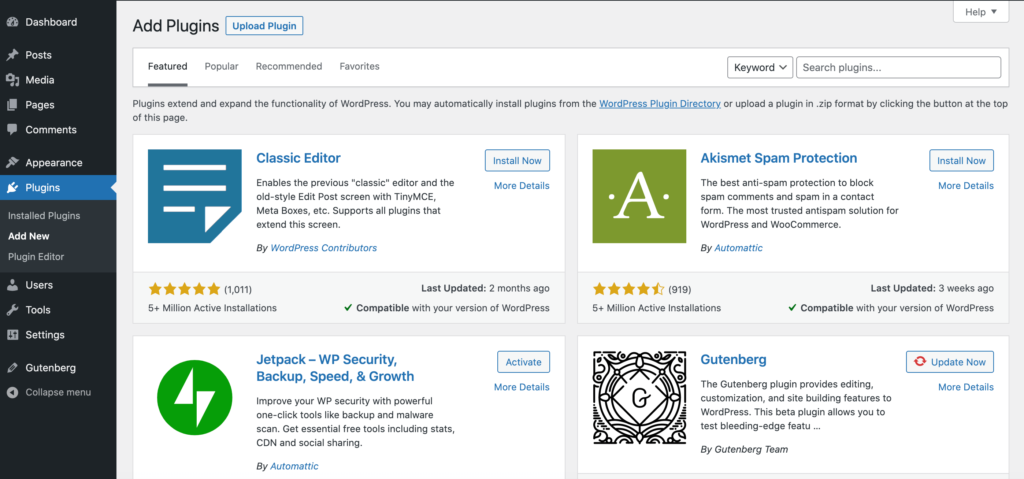Install the Classic Editor plugin
This screenshot has width=1024, height=479.
(x=517, y=161)
